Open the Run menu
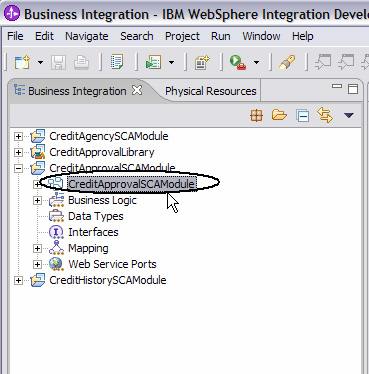The image size is (369, 374). [x=221, y=36]
